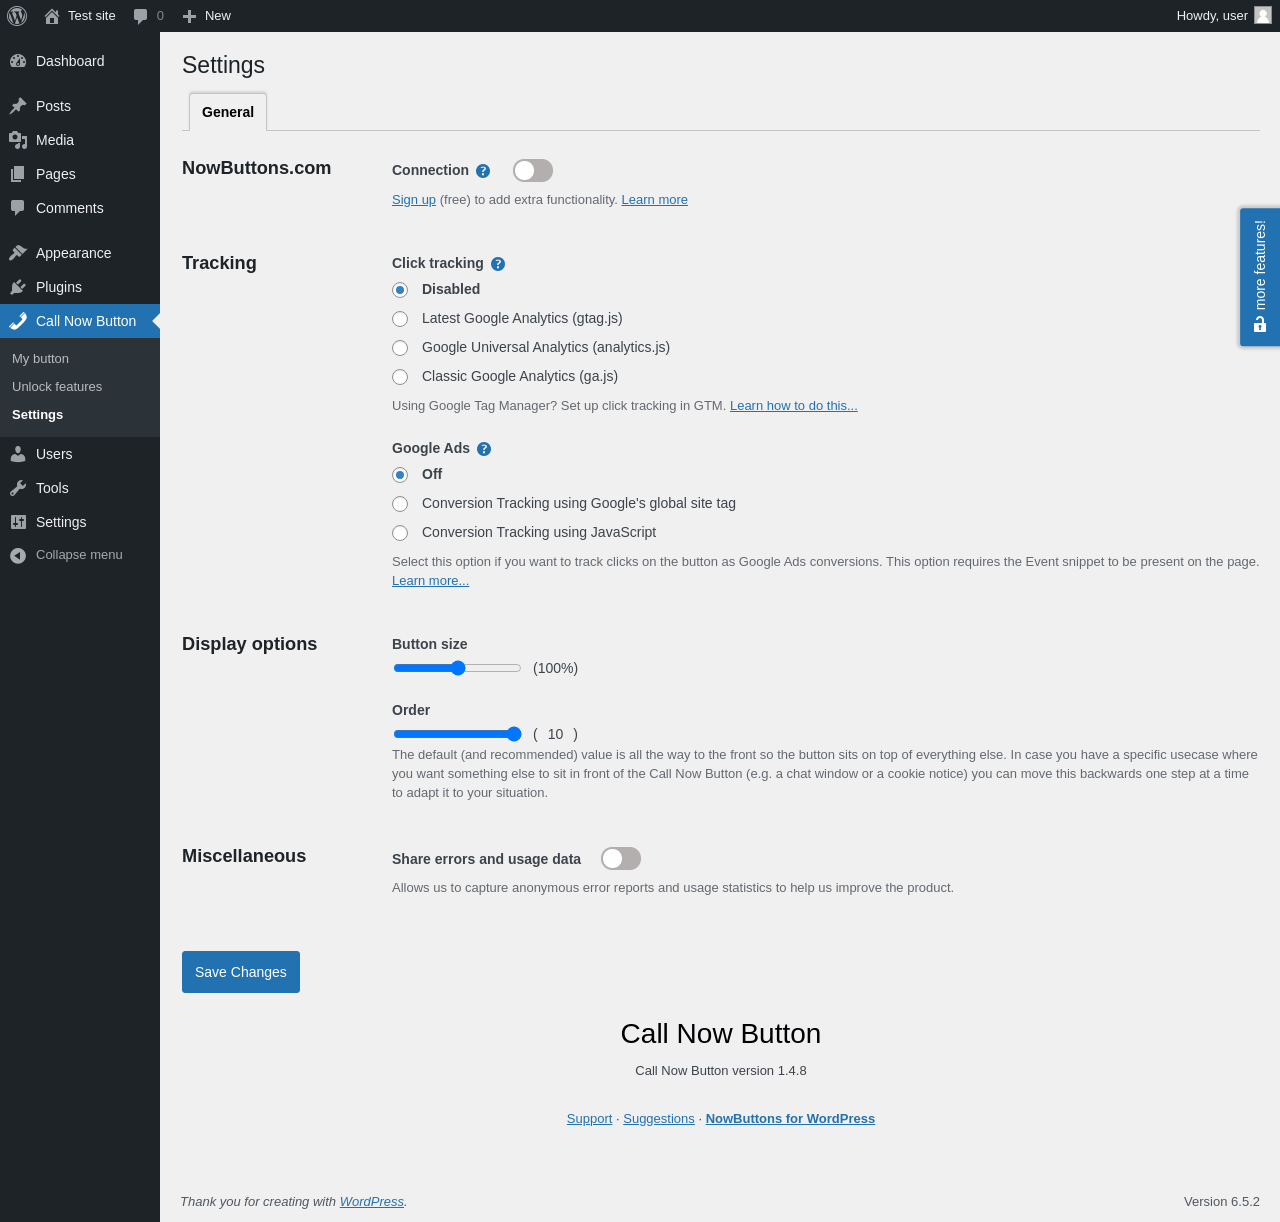
Task: Click the Posts pushpin icon
Action: 18,106
